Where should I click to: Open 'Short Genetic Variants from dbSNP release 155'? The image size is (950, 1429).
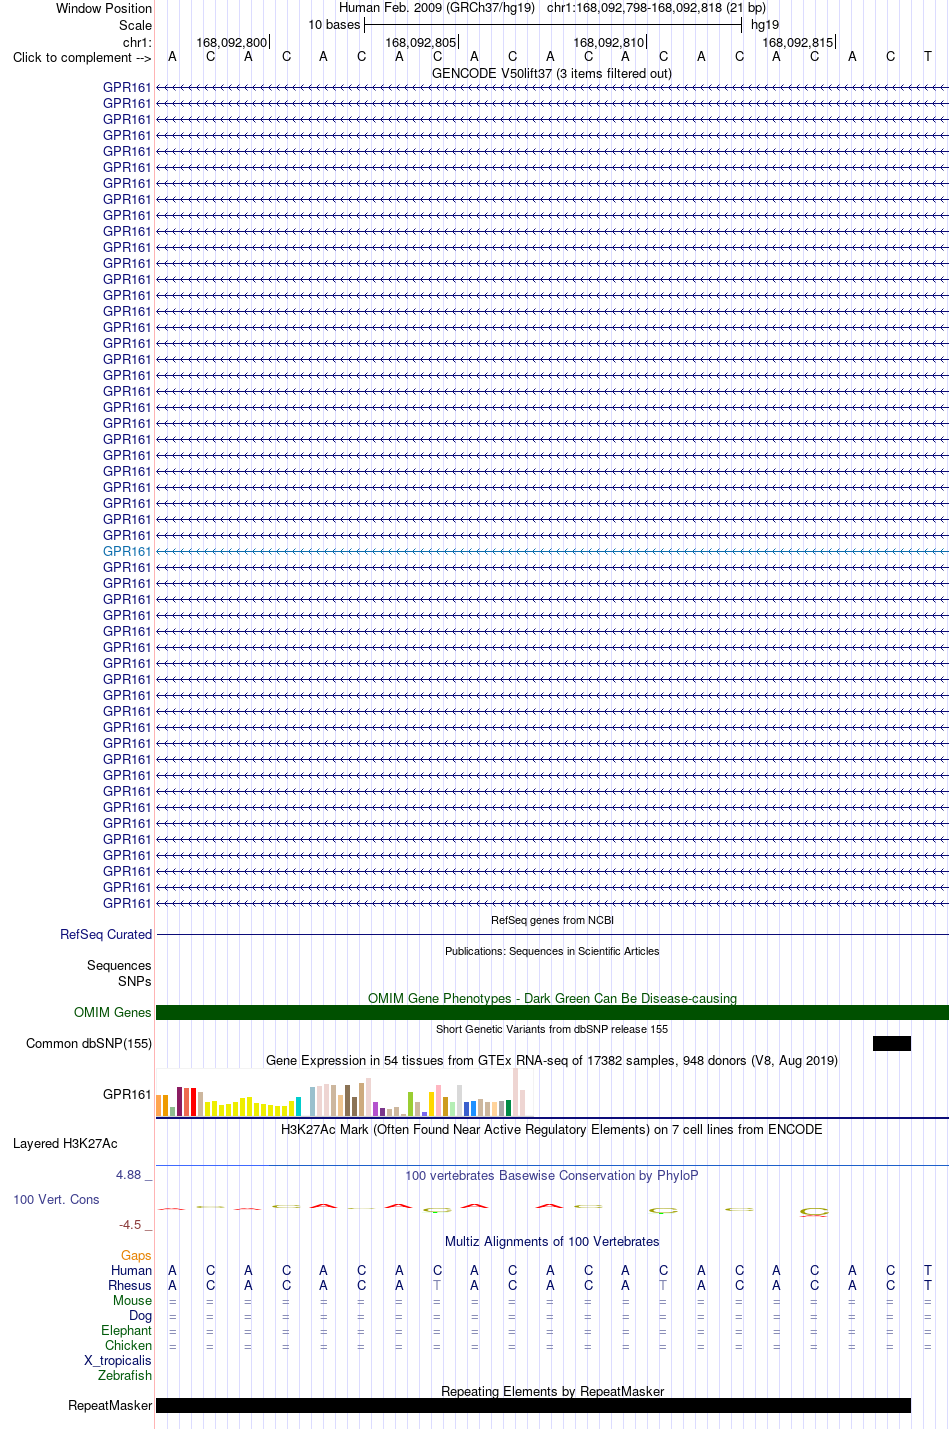tap(552, 1029)
